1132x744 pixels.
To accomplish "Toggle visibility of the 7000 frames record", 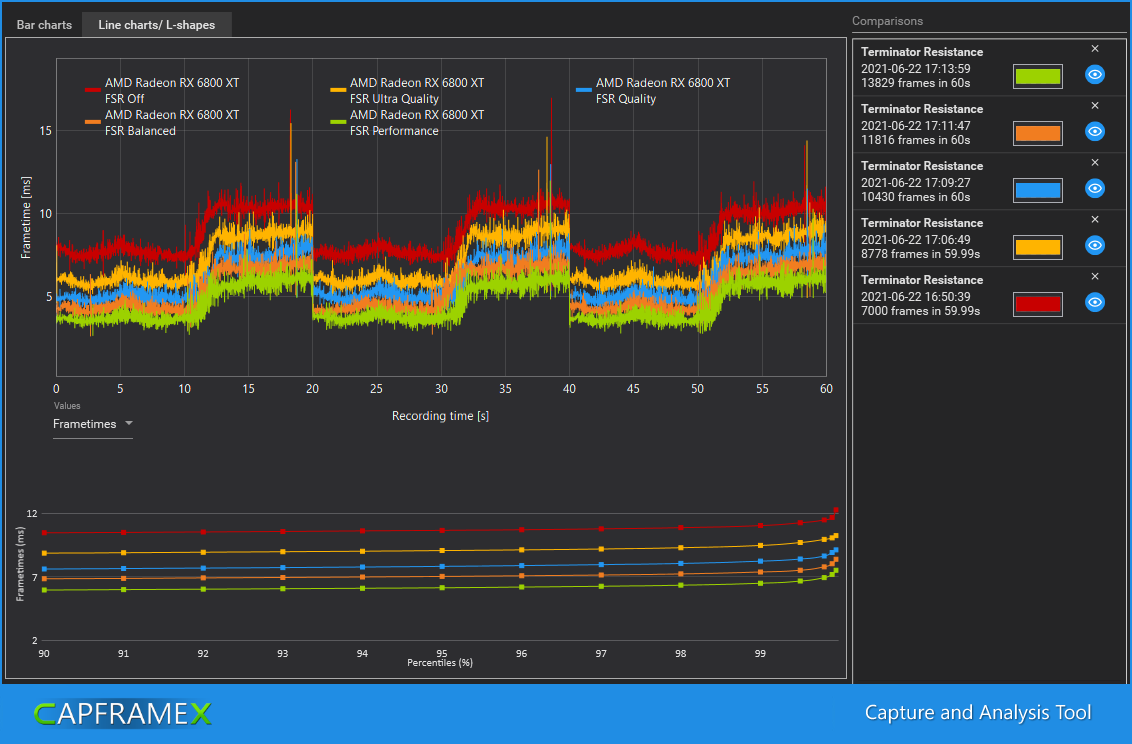I will [1094, 302].
